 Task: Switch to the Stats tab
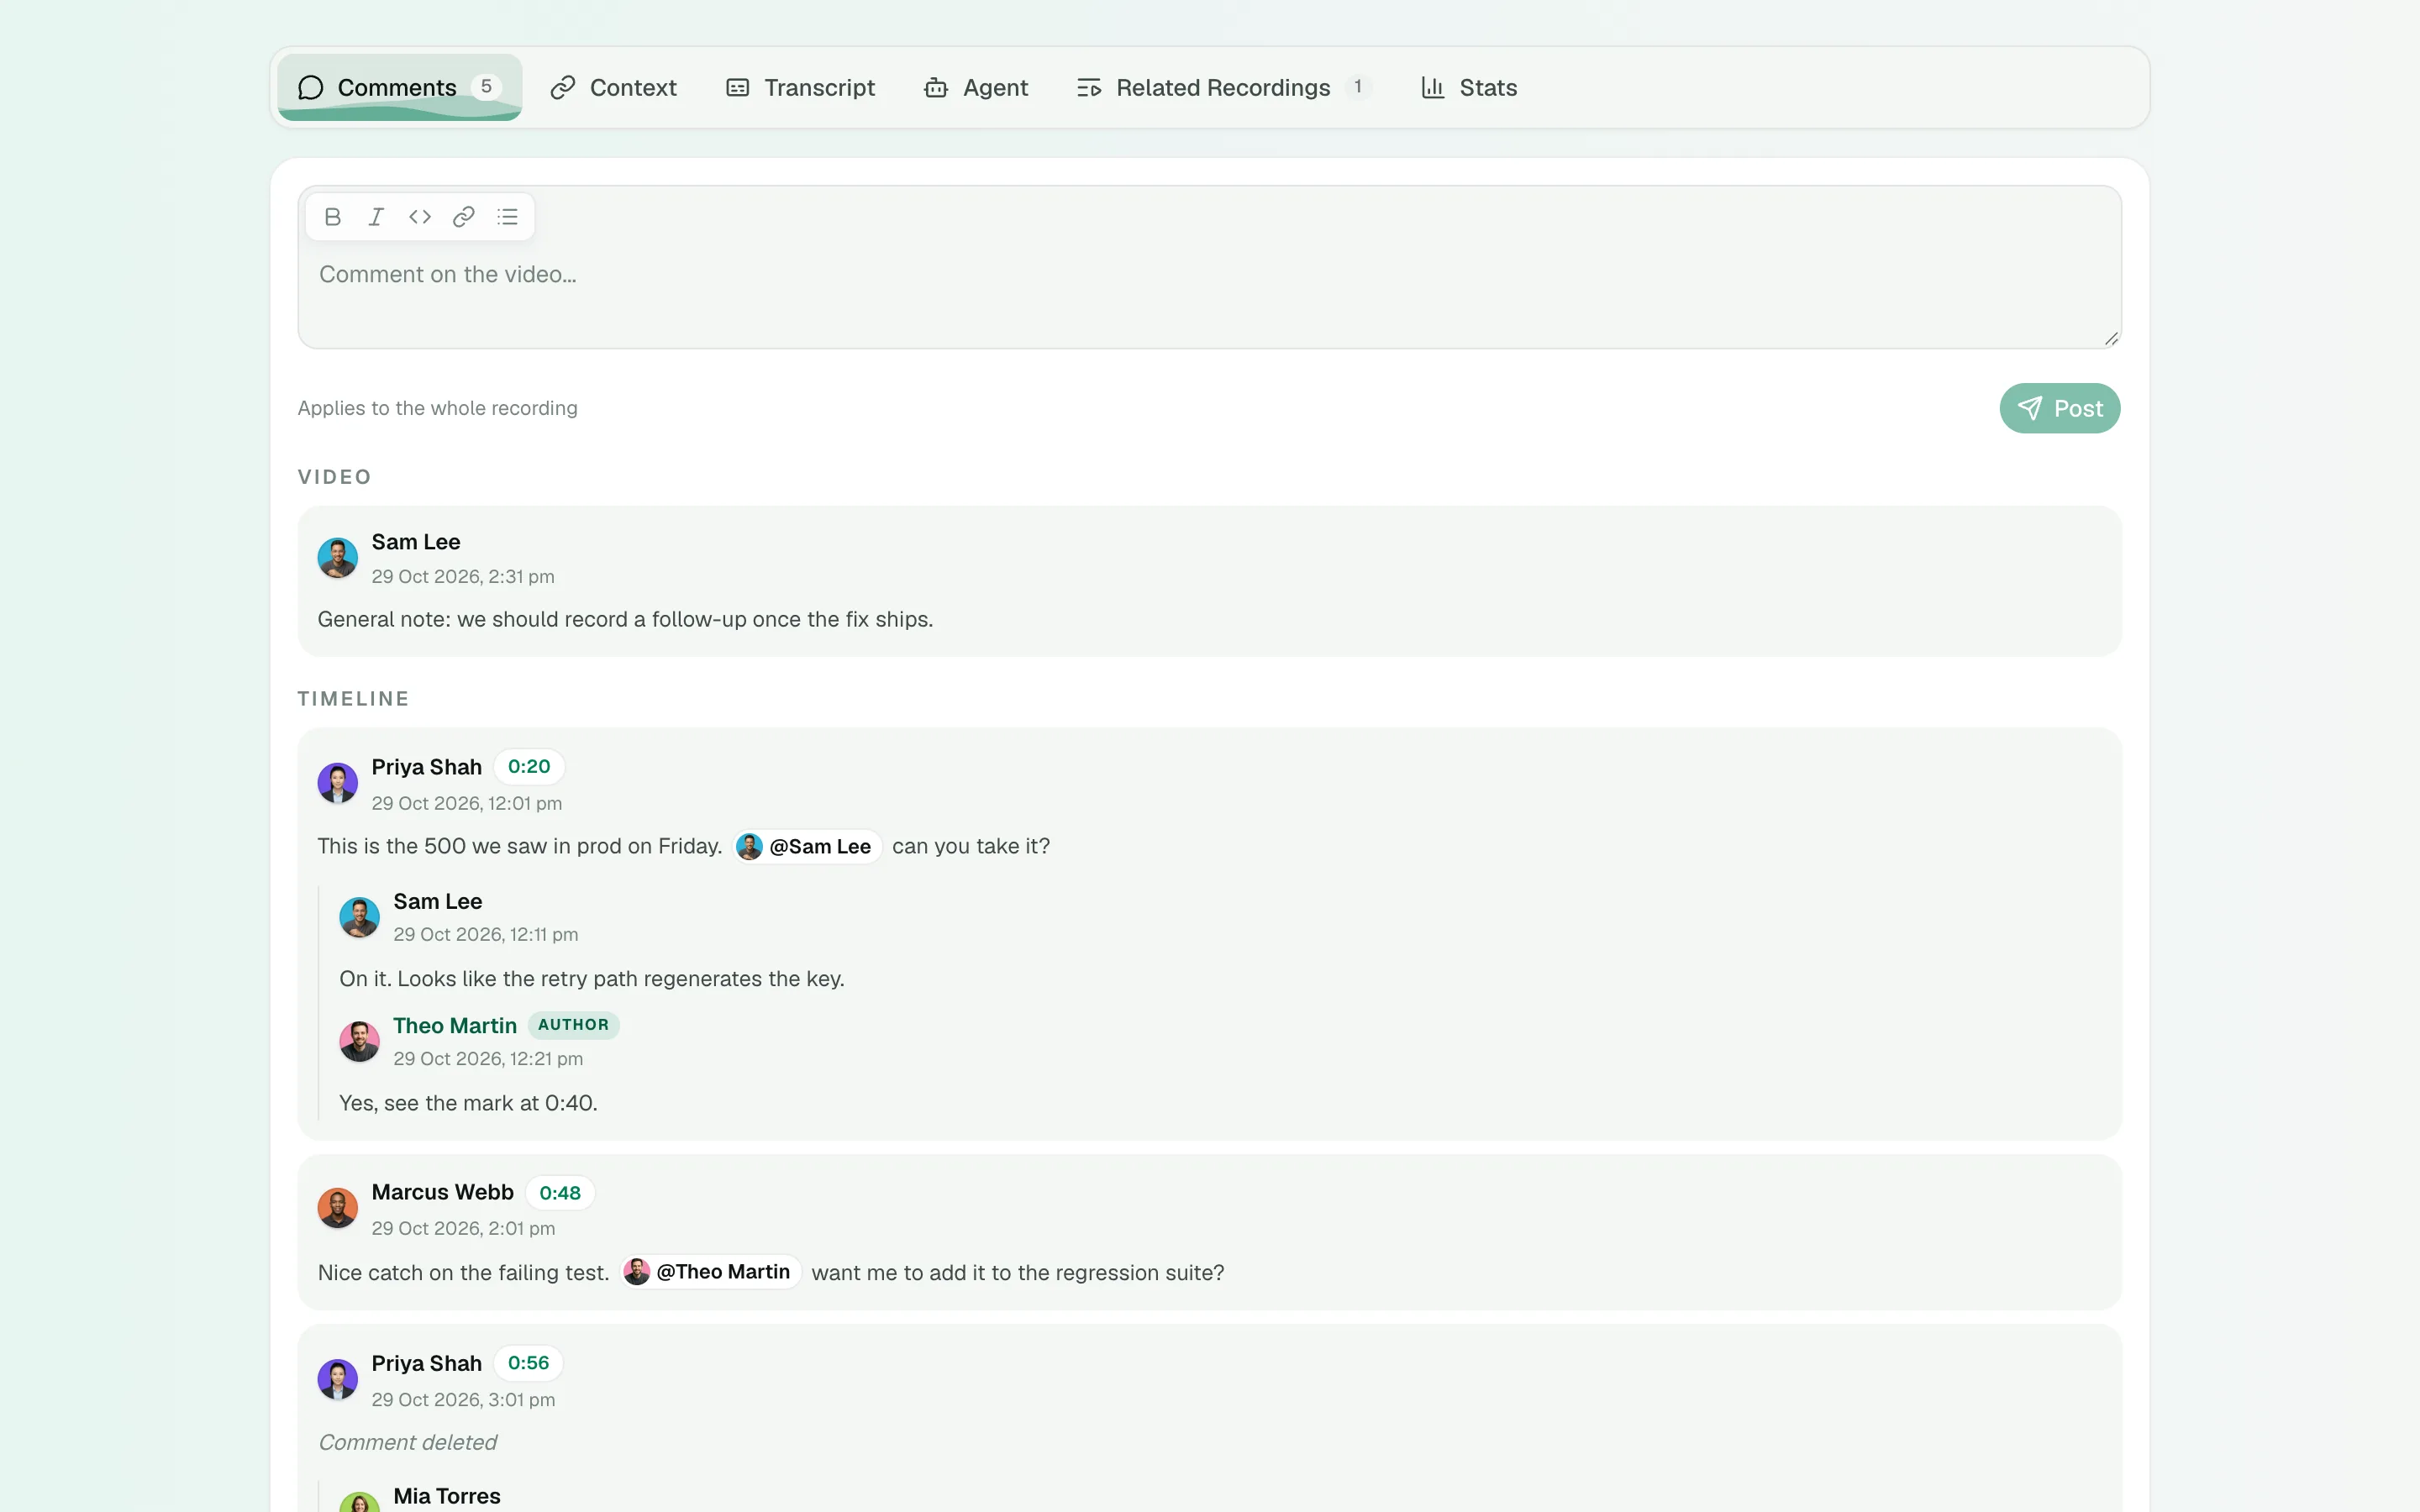(1469, 87)
